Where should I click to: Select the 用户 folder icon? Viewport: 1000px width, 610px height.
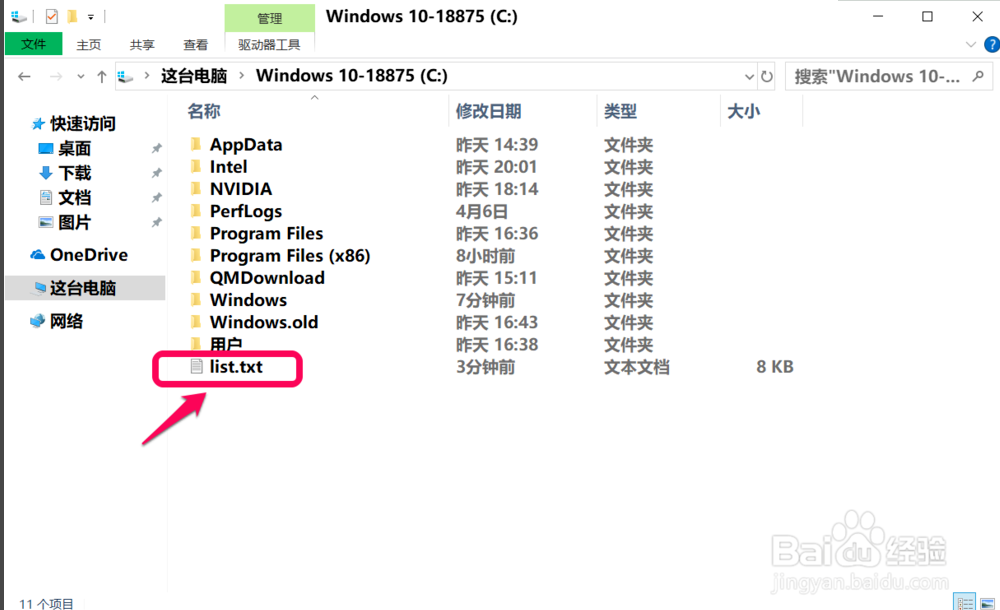tap(196, 343)
